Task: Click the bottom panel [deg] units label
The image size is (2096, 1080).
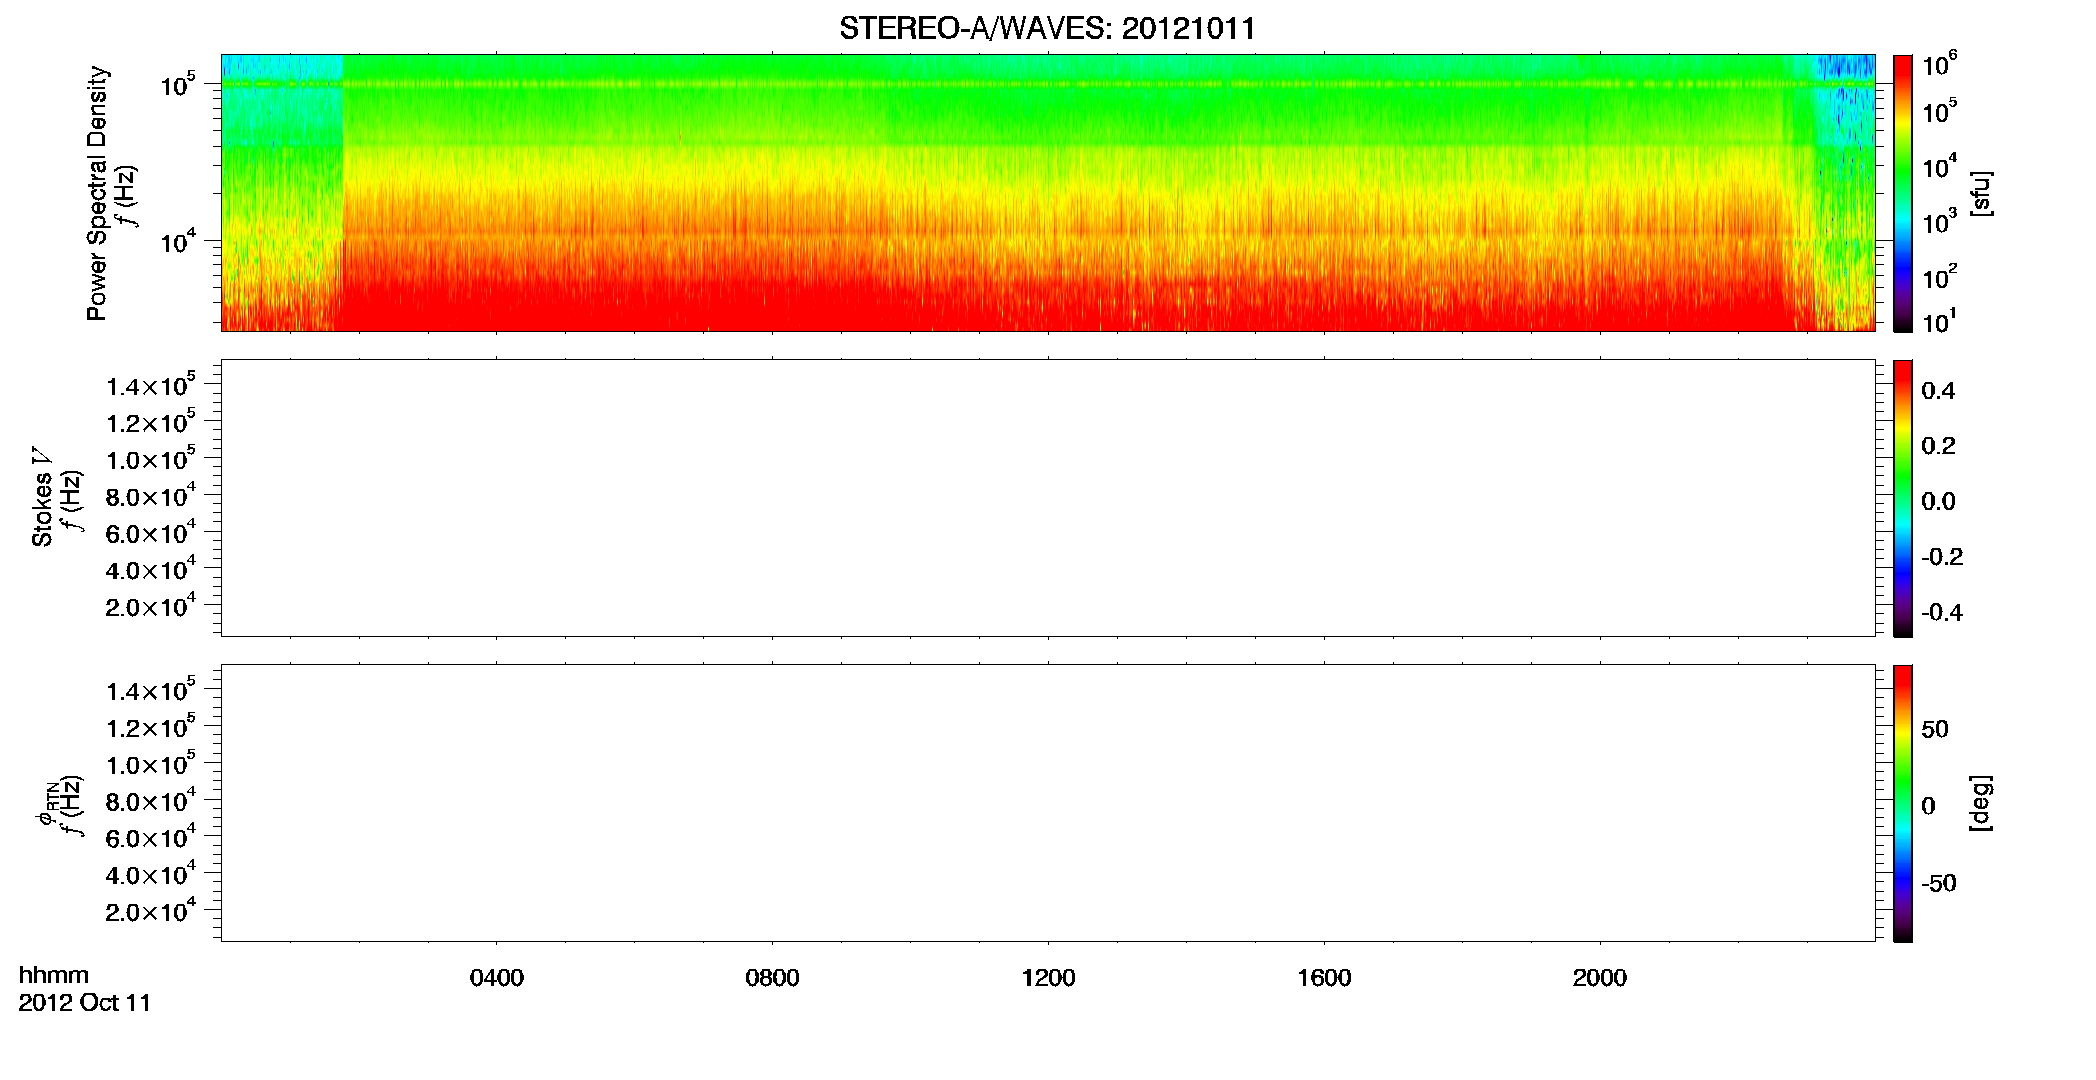Action: tap(1982, 803)
